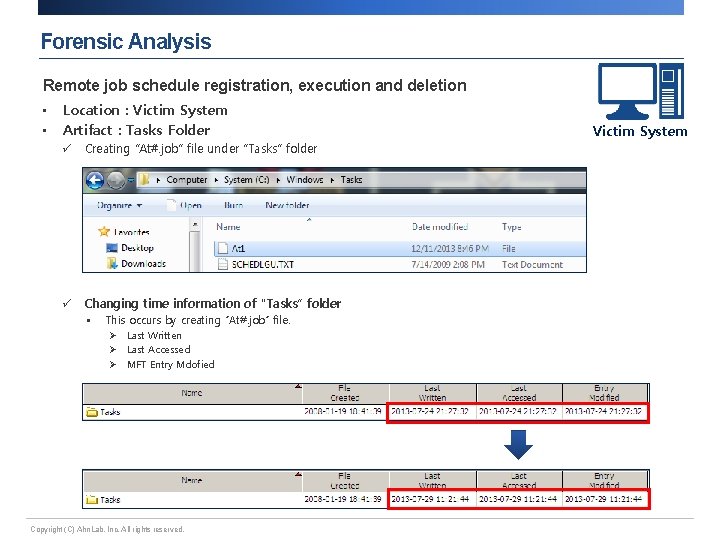Click the 7/14/2009 2:08 PM date cell

click(448, 264)
